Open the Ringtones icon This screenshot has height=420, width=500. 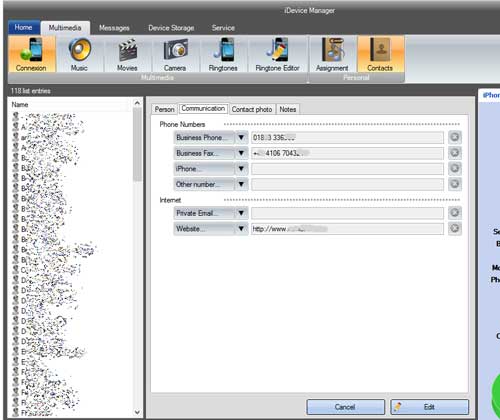pyautogui.click(x=223, y=54)
